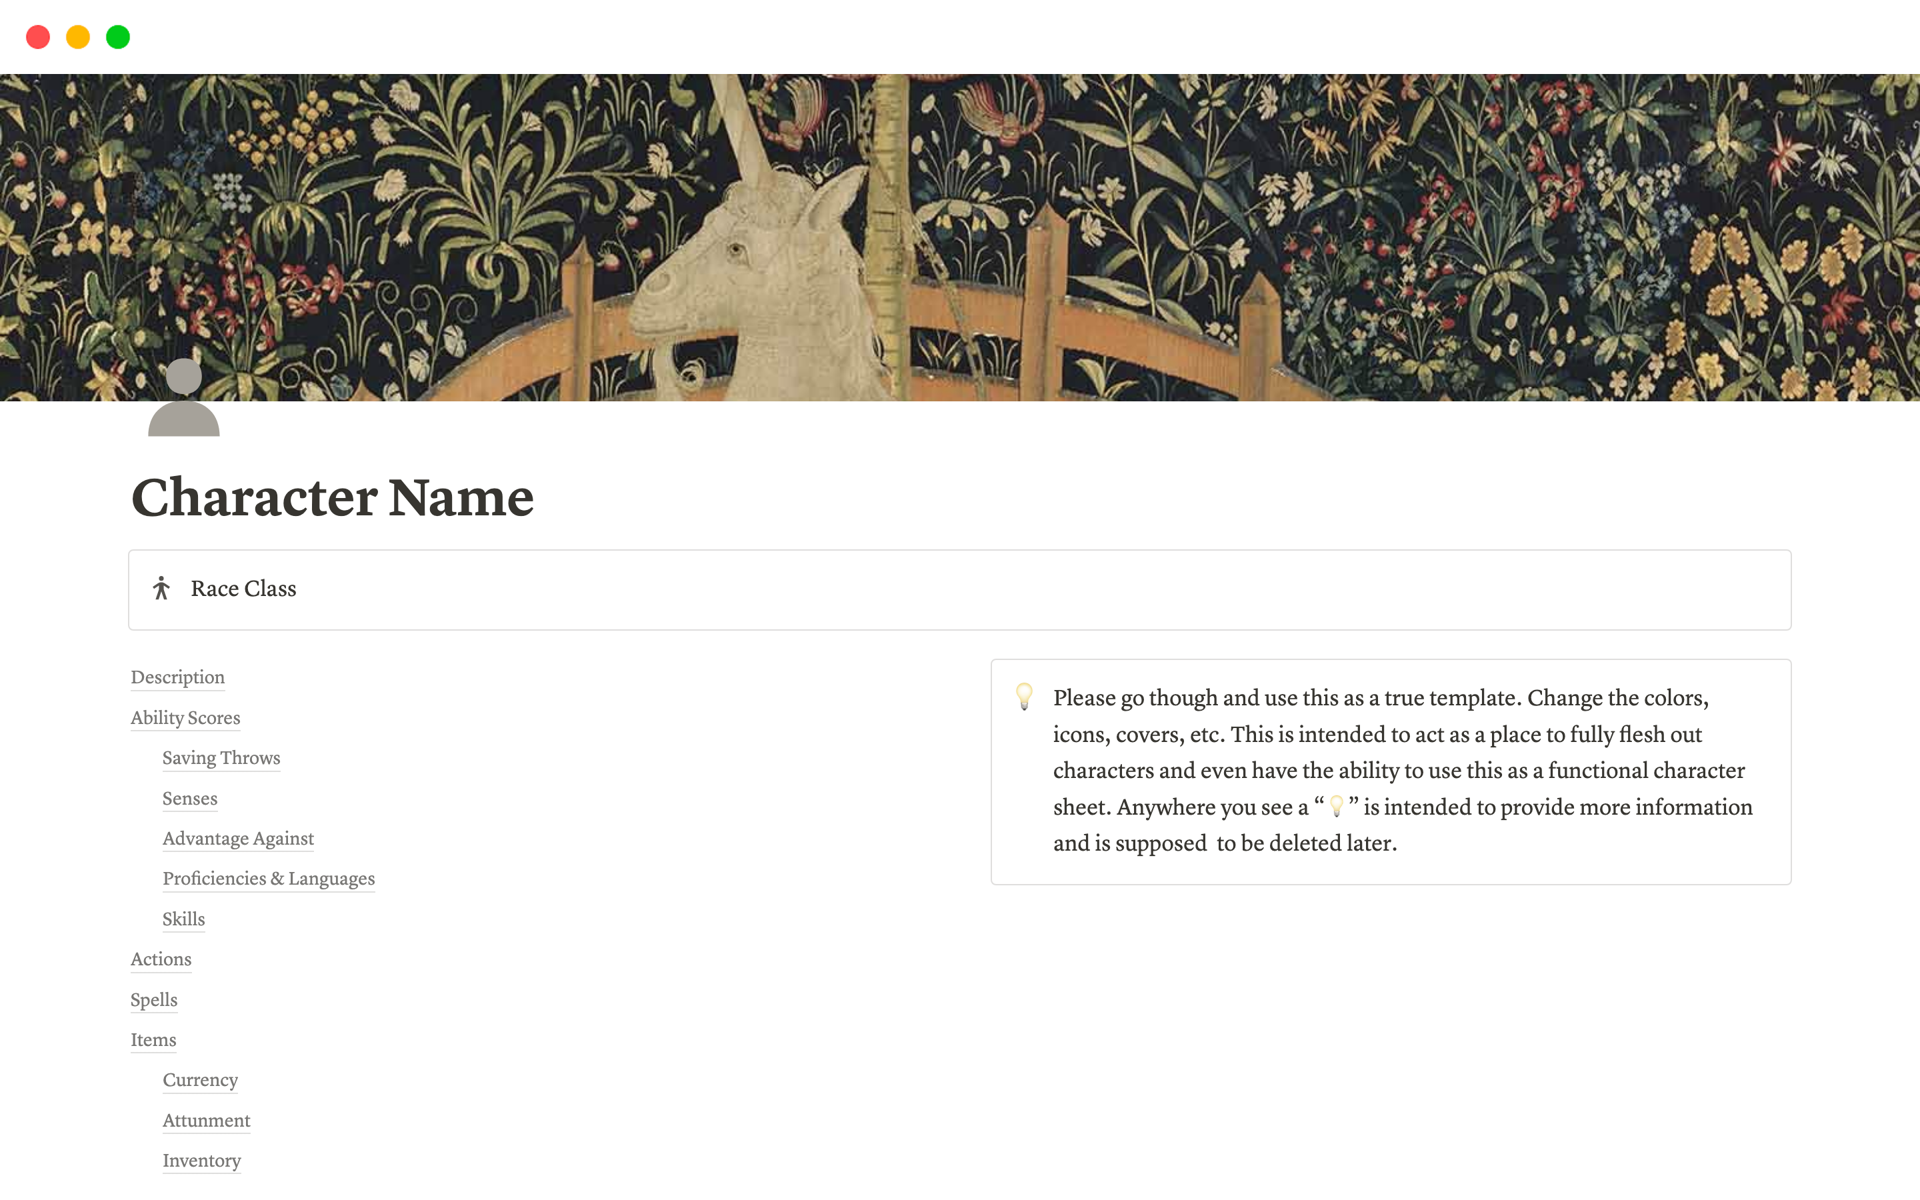Jump to the Description section

point(178,677)
